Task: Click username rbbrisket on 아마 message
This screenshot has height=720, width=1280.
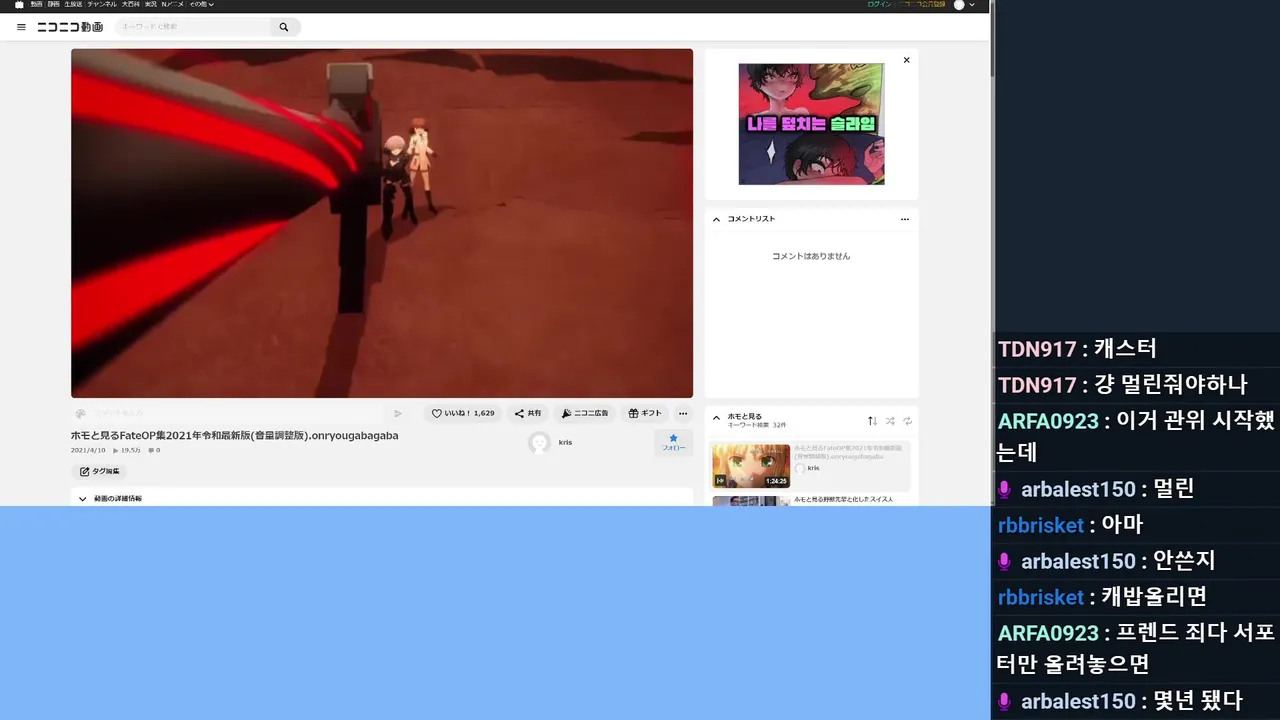Action: pyautogui.click(x=1041, y=525)
